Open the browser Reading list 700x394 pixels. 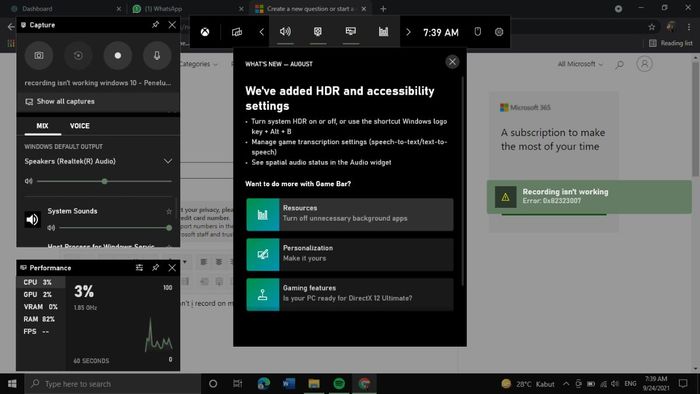click(x=671, y=43)
